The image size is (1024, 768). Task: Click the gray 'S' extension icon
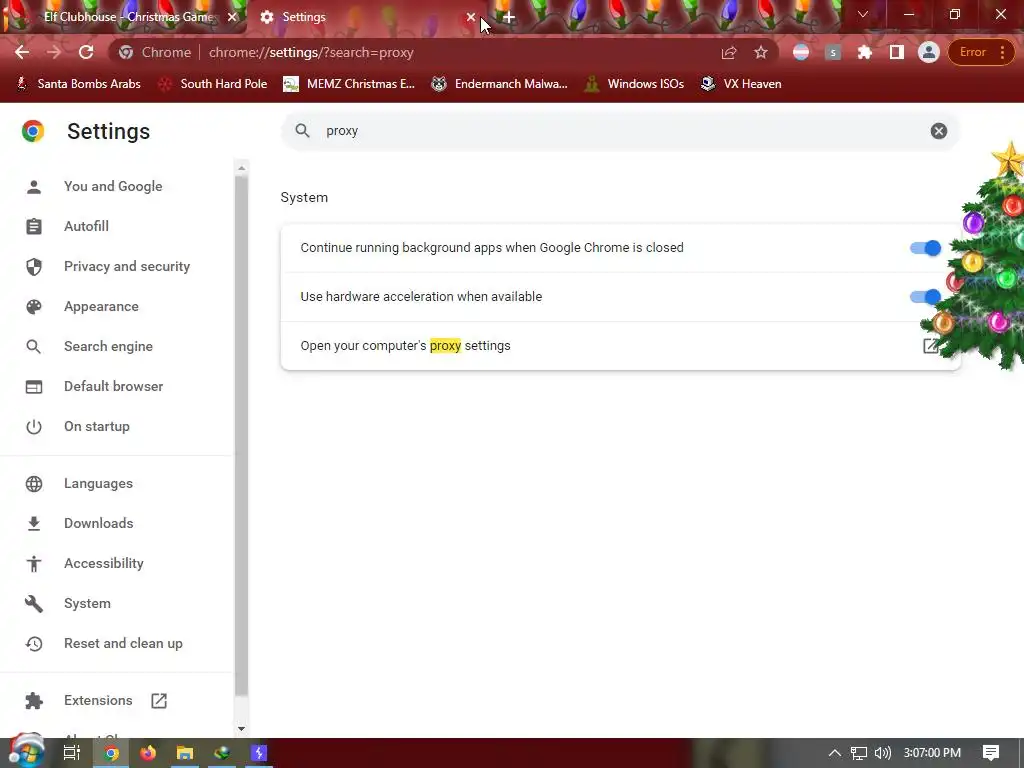pyautogui.click(x=833, y=52)
